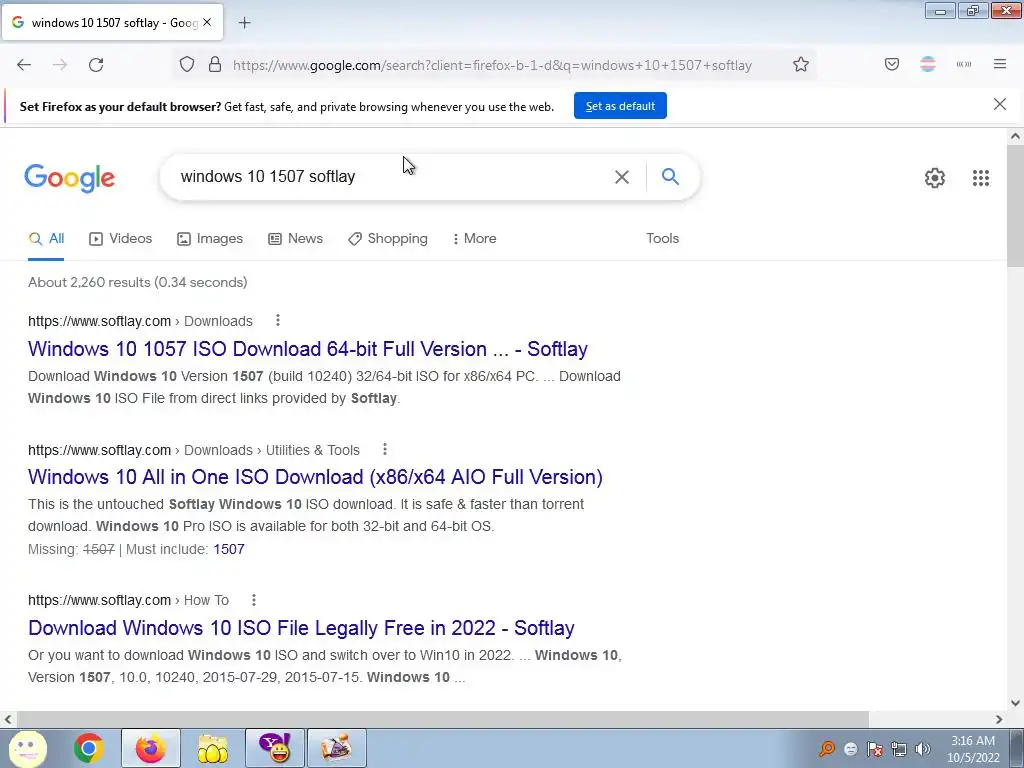Launch Chrome from the taskbar
Viewport: 1024px width, 768px height.
[89, 748]
